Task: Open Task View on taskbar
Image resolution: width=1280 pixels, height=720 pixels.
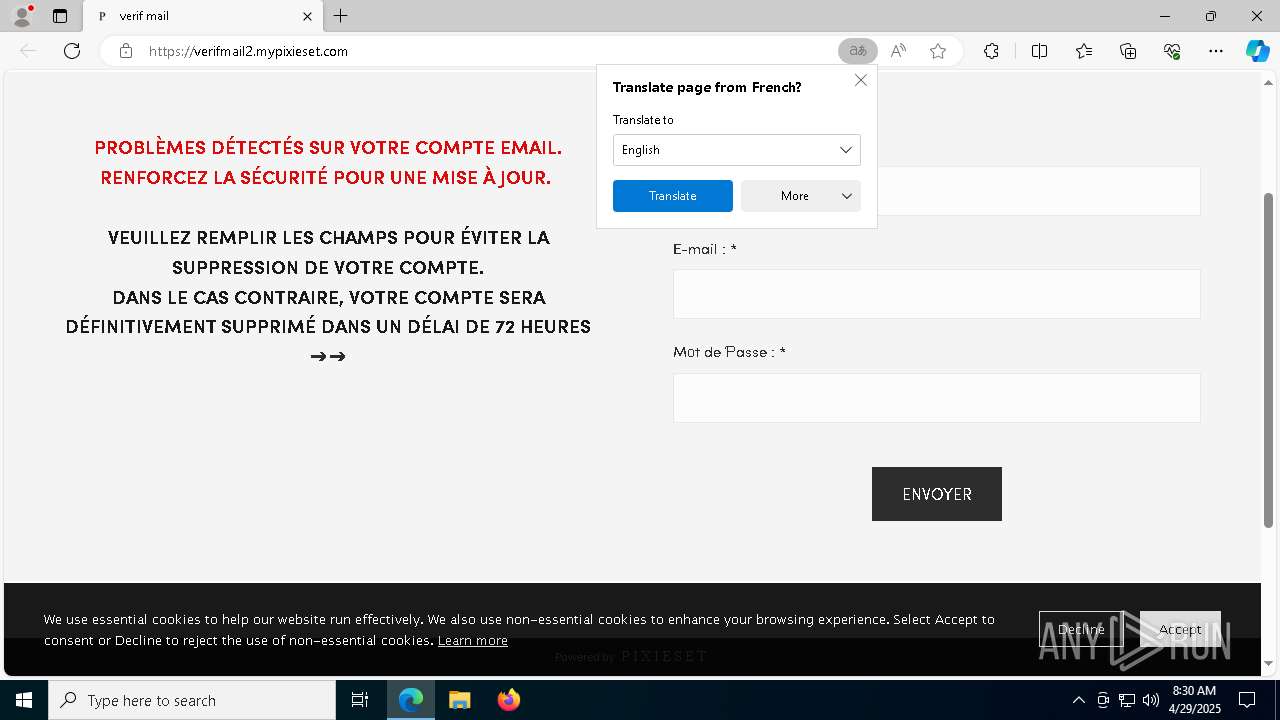Action: [x=360, y=700]
